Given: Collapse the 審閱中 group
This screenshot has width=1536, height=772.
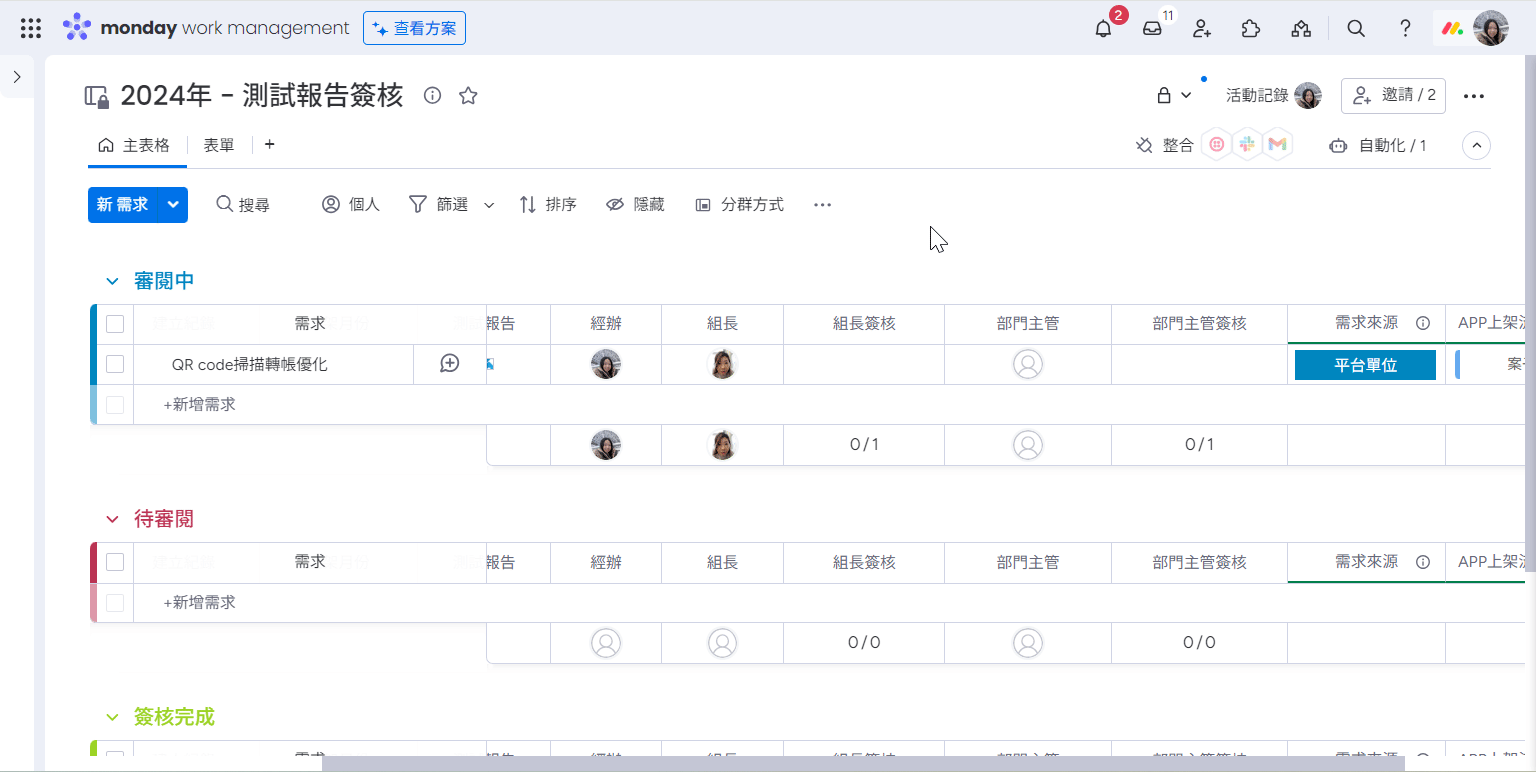Looking at the screenshot, I should click(112, 281).
